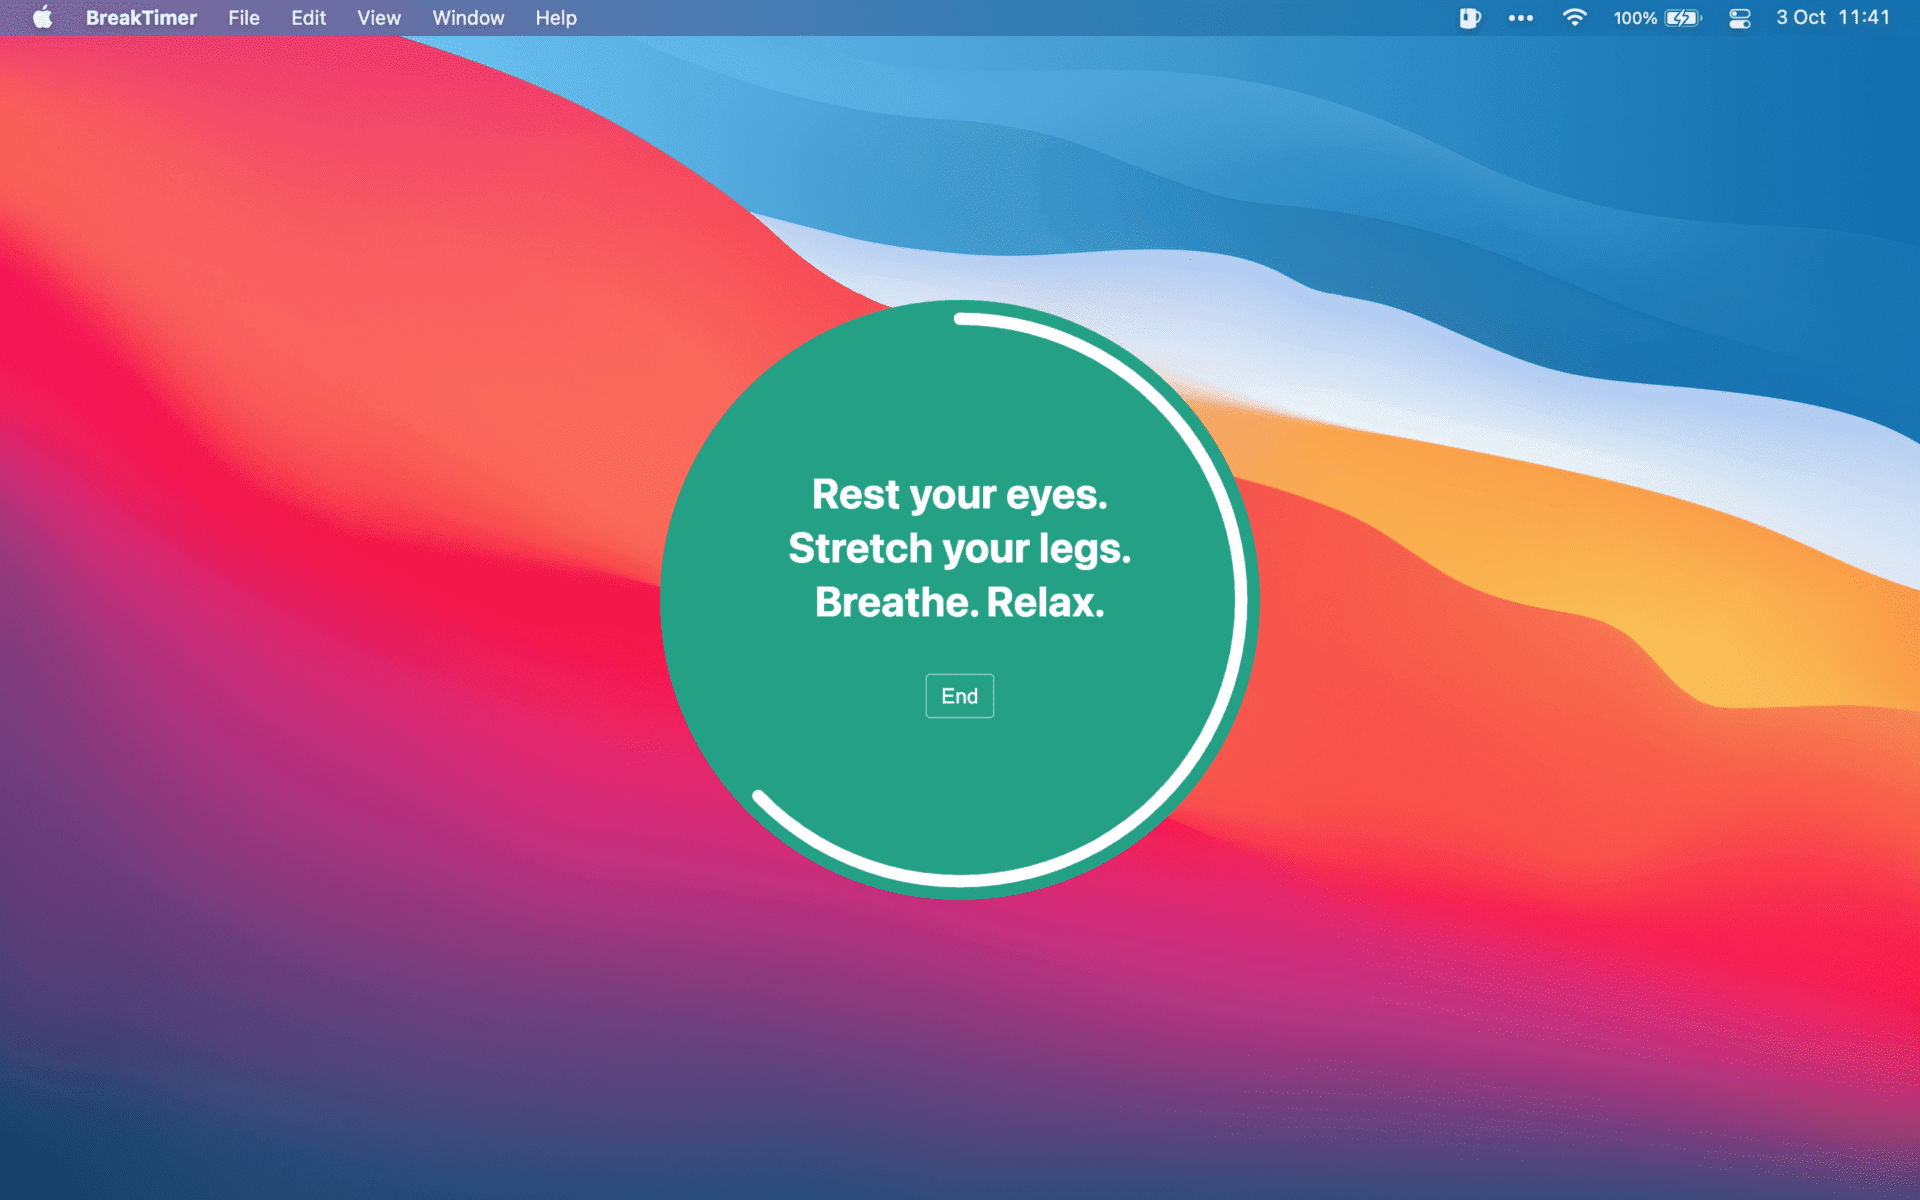Open the date and time 3 Oct 11:41
This screenshot has width=1920, height=1200.
pyautogui.click(x=1832, y=18)
